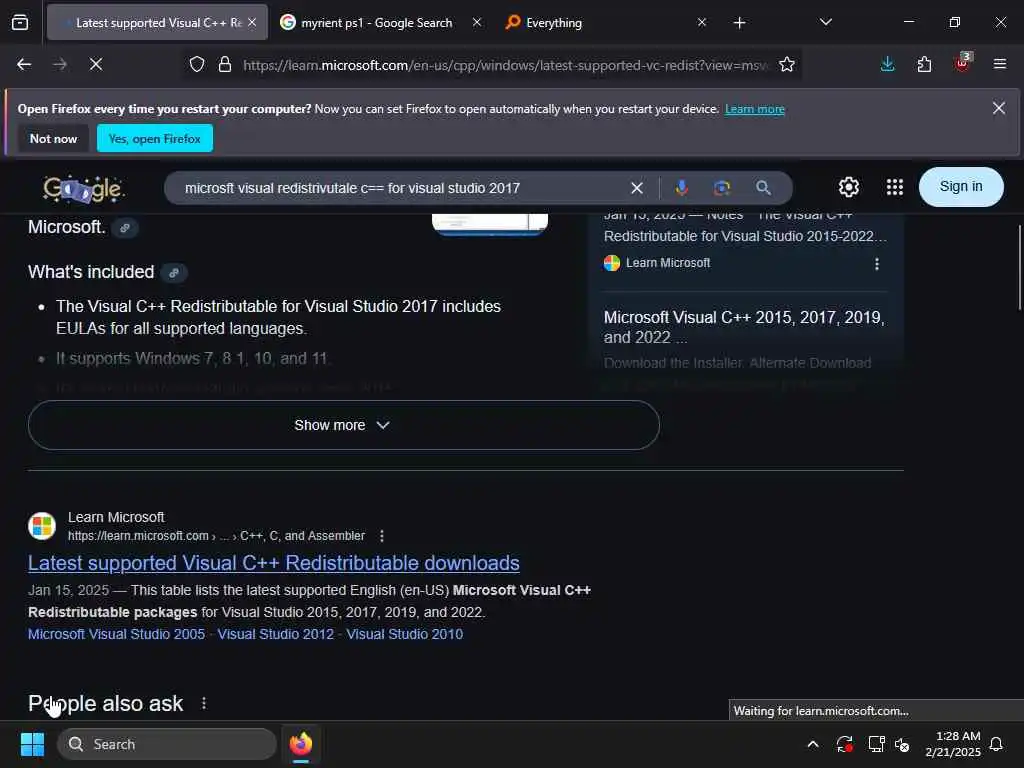1024x768 pixels.
Task: Switch to myrient ps1 Google Search tab
Action: (376, 23)
